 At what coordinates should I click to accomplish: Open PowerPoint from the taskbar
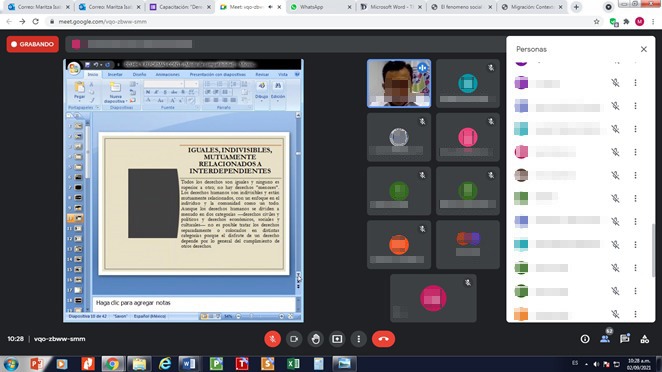(37, 364)
